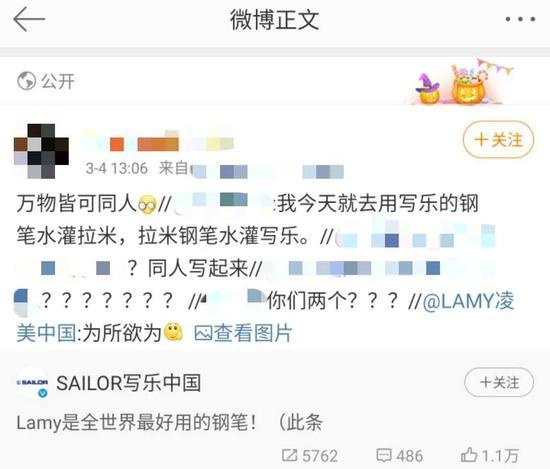Open the 查看图片 view image link
Viewport: 550px width, 469px height.
click(x=243, y=333)
